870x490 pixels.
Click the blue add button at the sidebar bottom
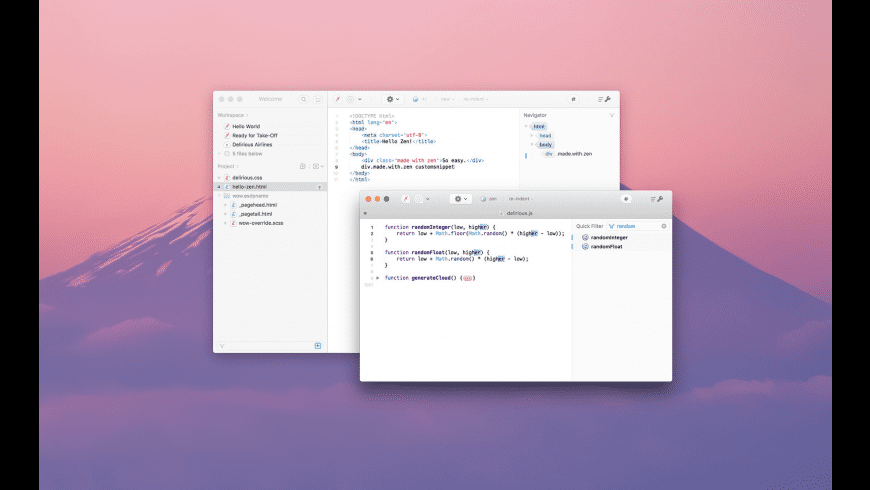click(318, 346)
